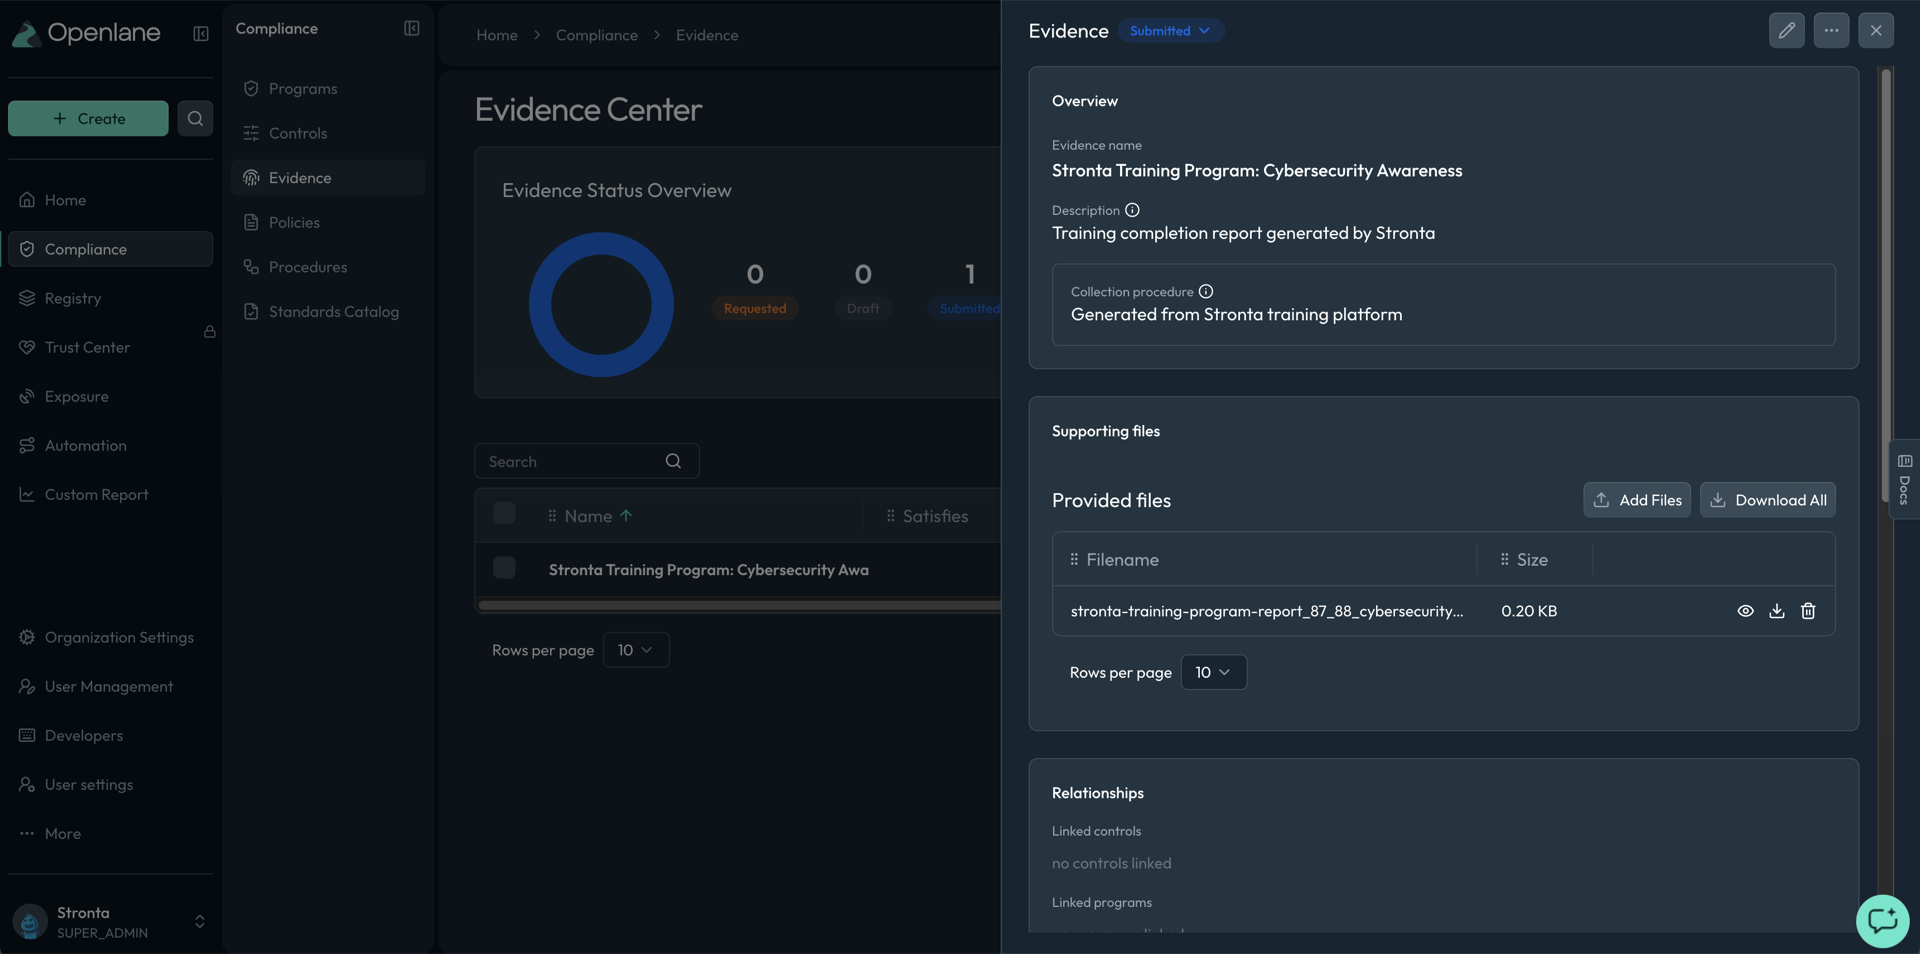Viewport: 1920px width, 954px height.
Task: Open the Stronta Training Program: Cybersecurity Awa row
Action: [708, 569]
